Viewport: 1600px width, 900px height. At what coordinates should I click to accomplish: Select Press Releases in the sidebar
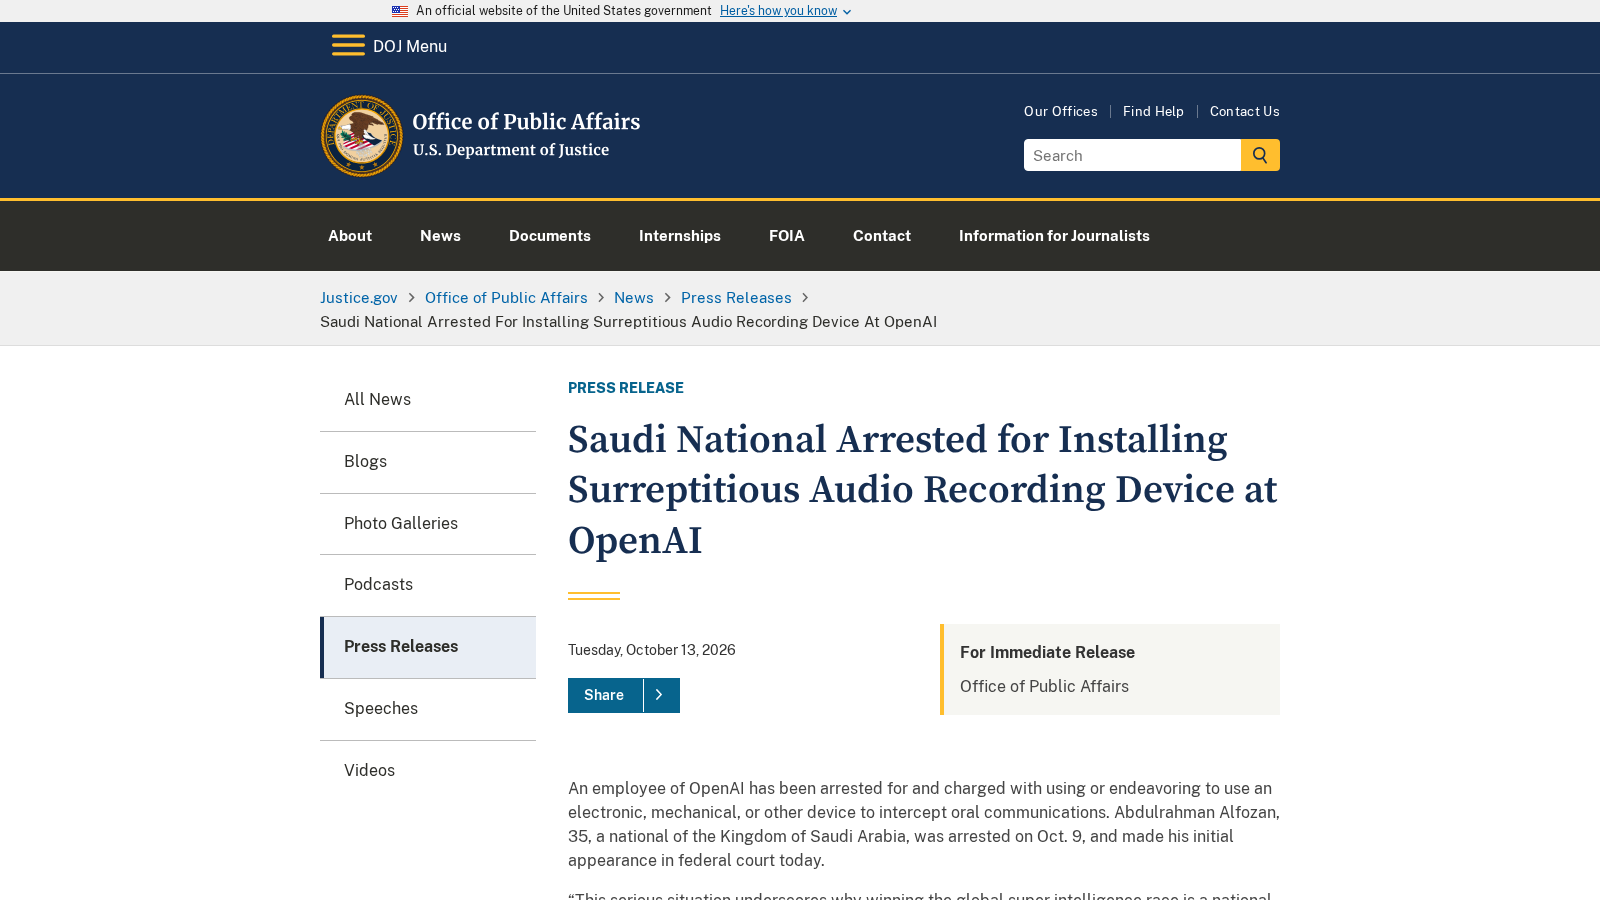pos(428,647)
